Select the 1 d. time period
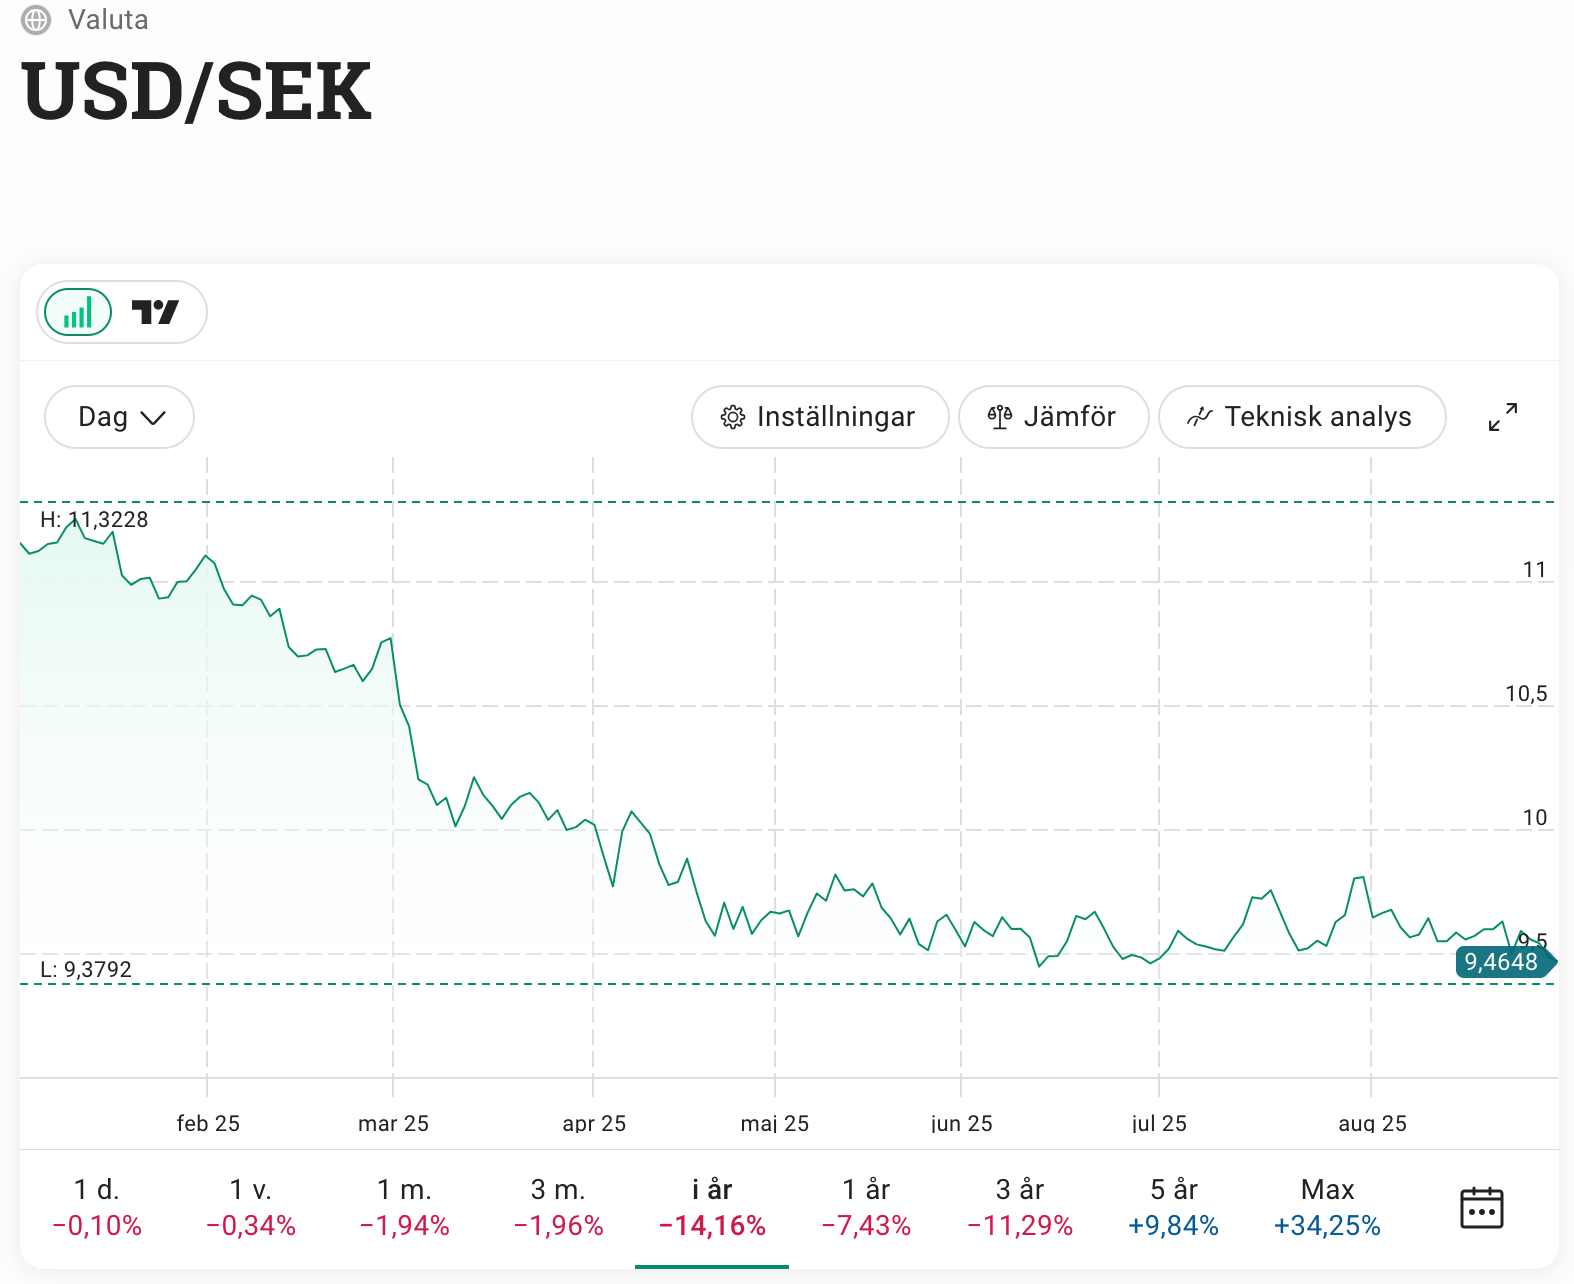Screen dimensions: 1574x1284 point(97,1207)
